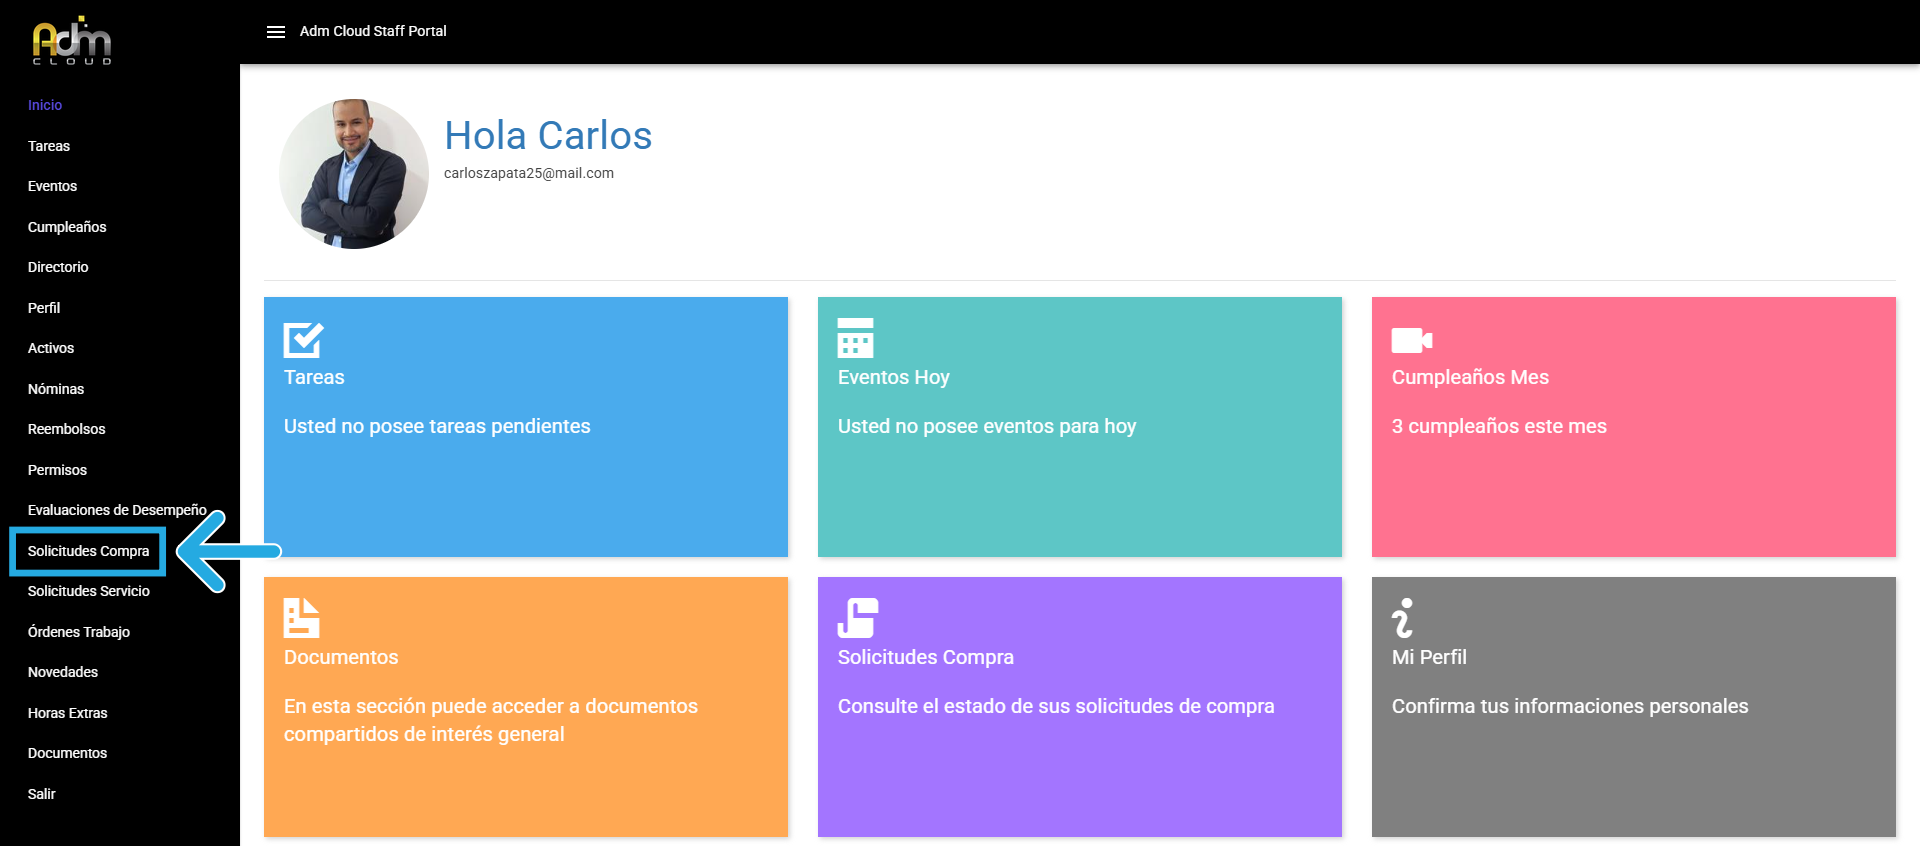The image size is (1920, 846).
Task: Toggle the hamburger menu icon
Action: 276,32
